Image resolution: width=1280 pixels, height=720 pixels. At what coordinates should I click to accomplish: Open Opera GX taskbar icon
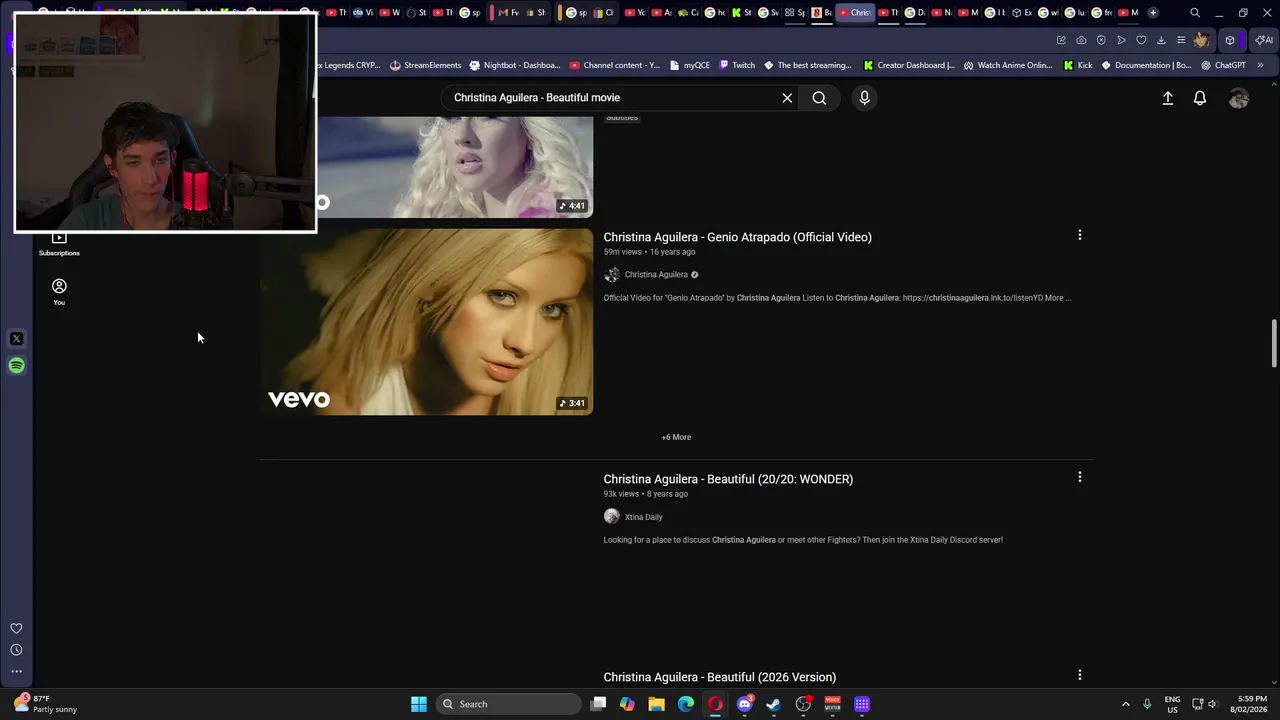(715, 704)
